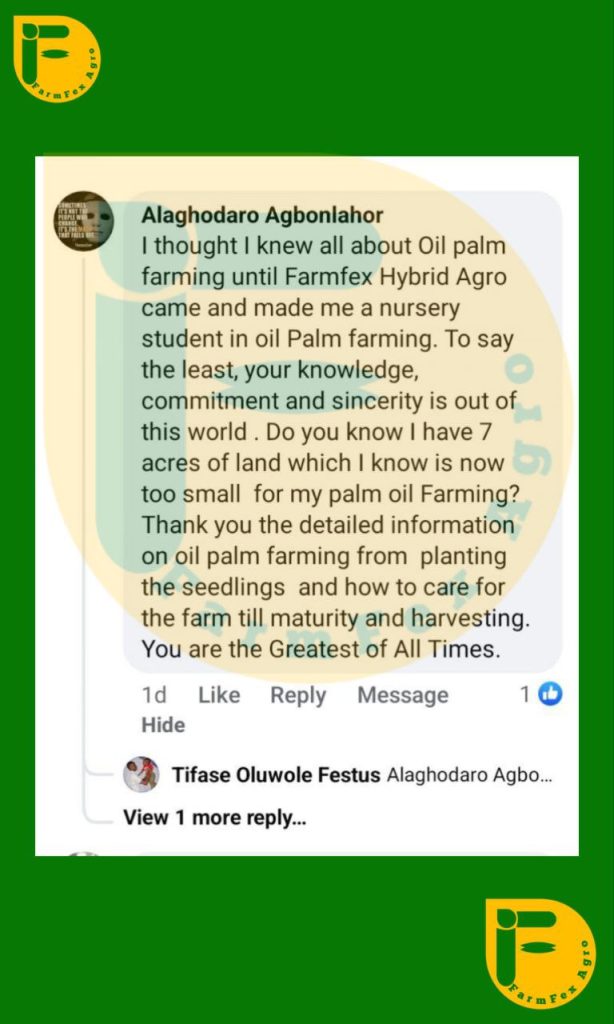Click the "Greatest of All Times" closing line
The image size is (614, 1024).
(x=320, y=649)
